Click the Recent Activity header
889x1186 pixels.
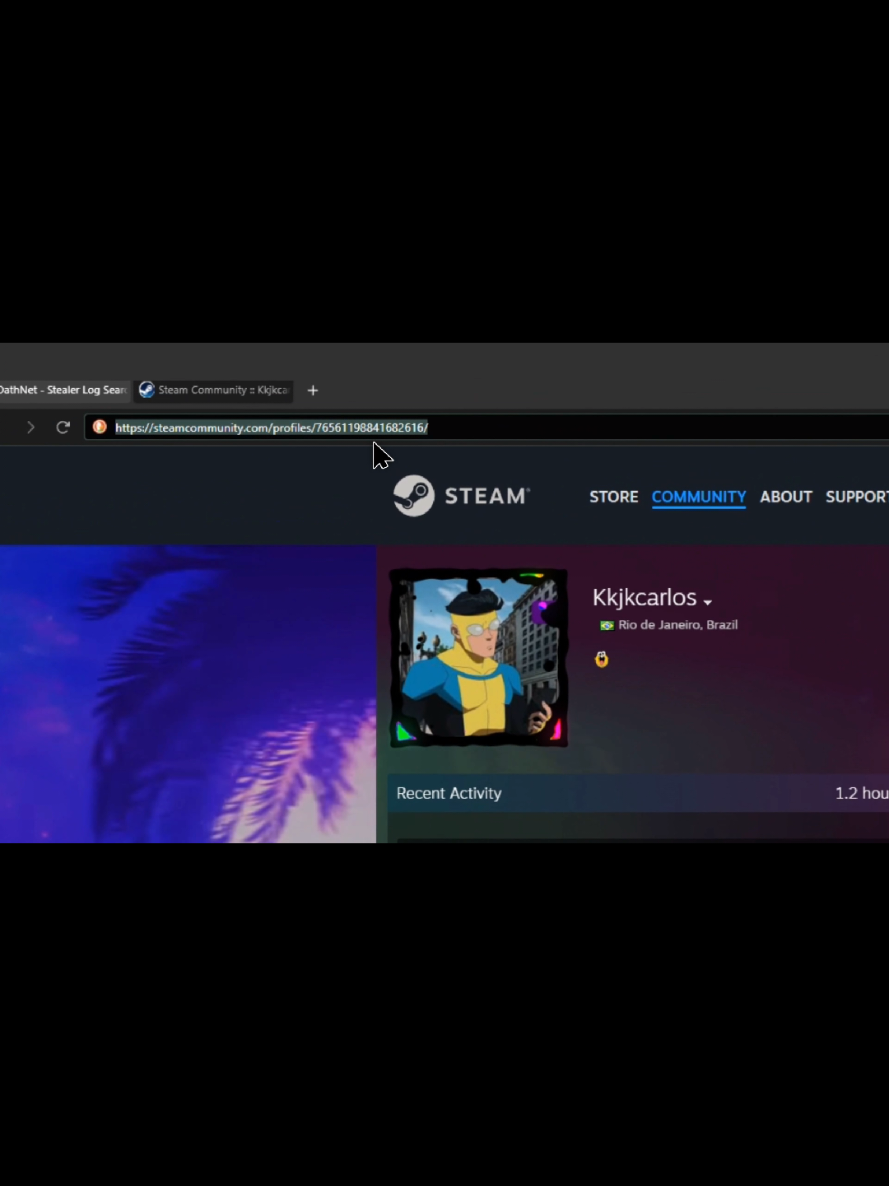(449, 793)
